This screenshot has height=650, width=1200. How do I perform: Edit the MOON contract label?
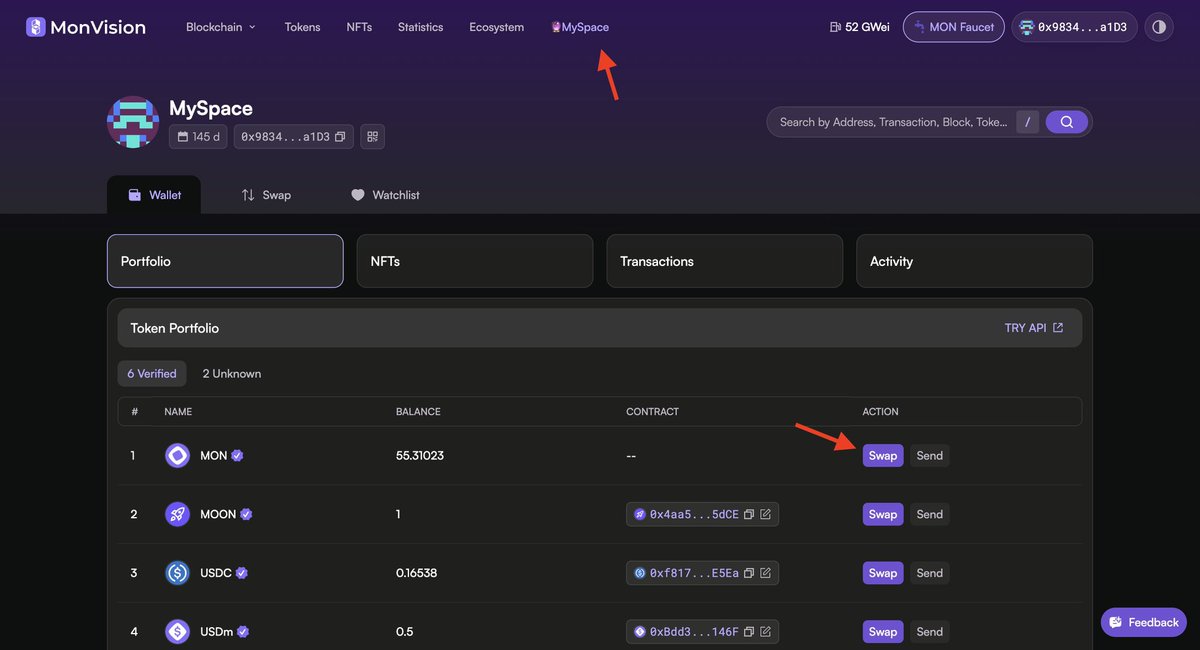point(765,514)
